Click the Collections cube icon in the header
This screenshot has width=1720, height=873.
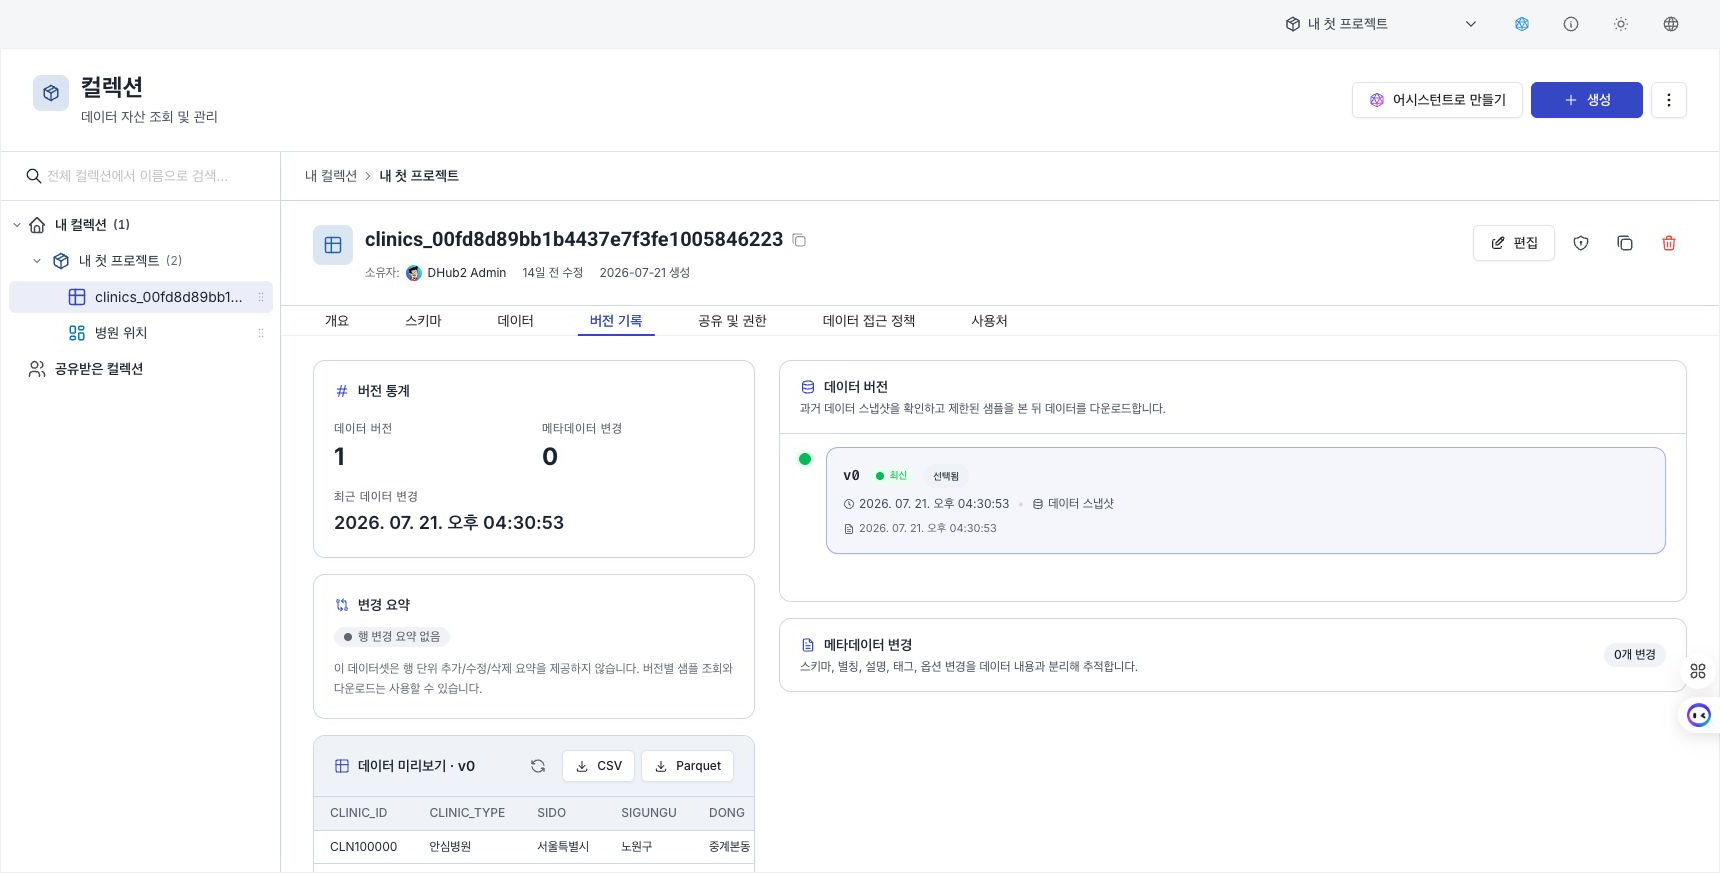click(51, 93)
